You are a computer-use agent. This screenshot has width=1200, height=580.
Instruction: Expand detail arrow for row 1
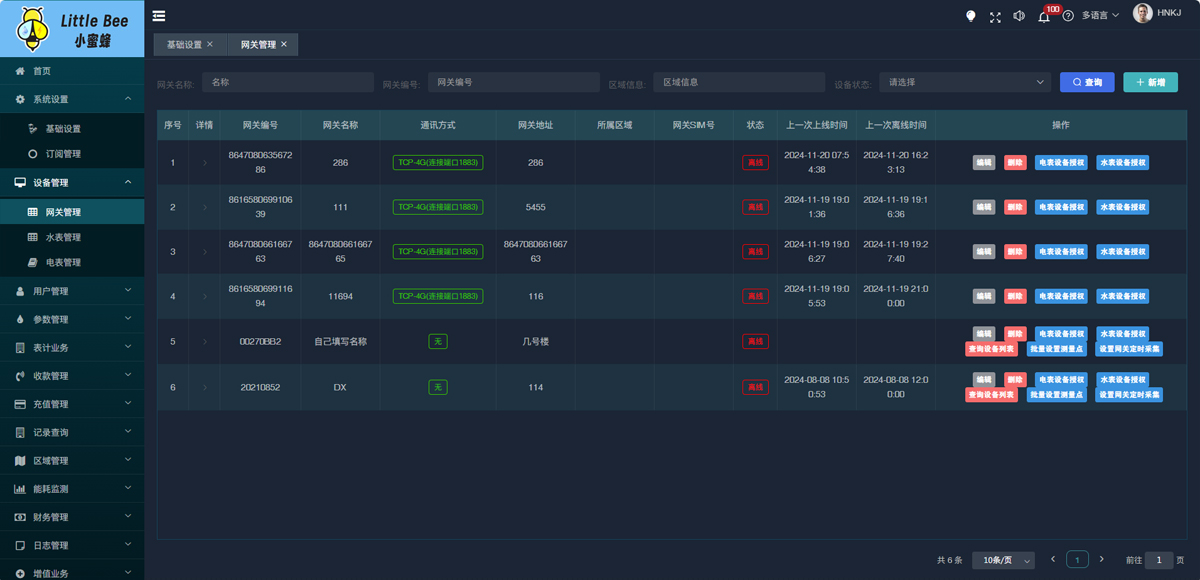coord(205,162)
